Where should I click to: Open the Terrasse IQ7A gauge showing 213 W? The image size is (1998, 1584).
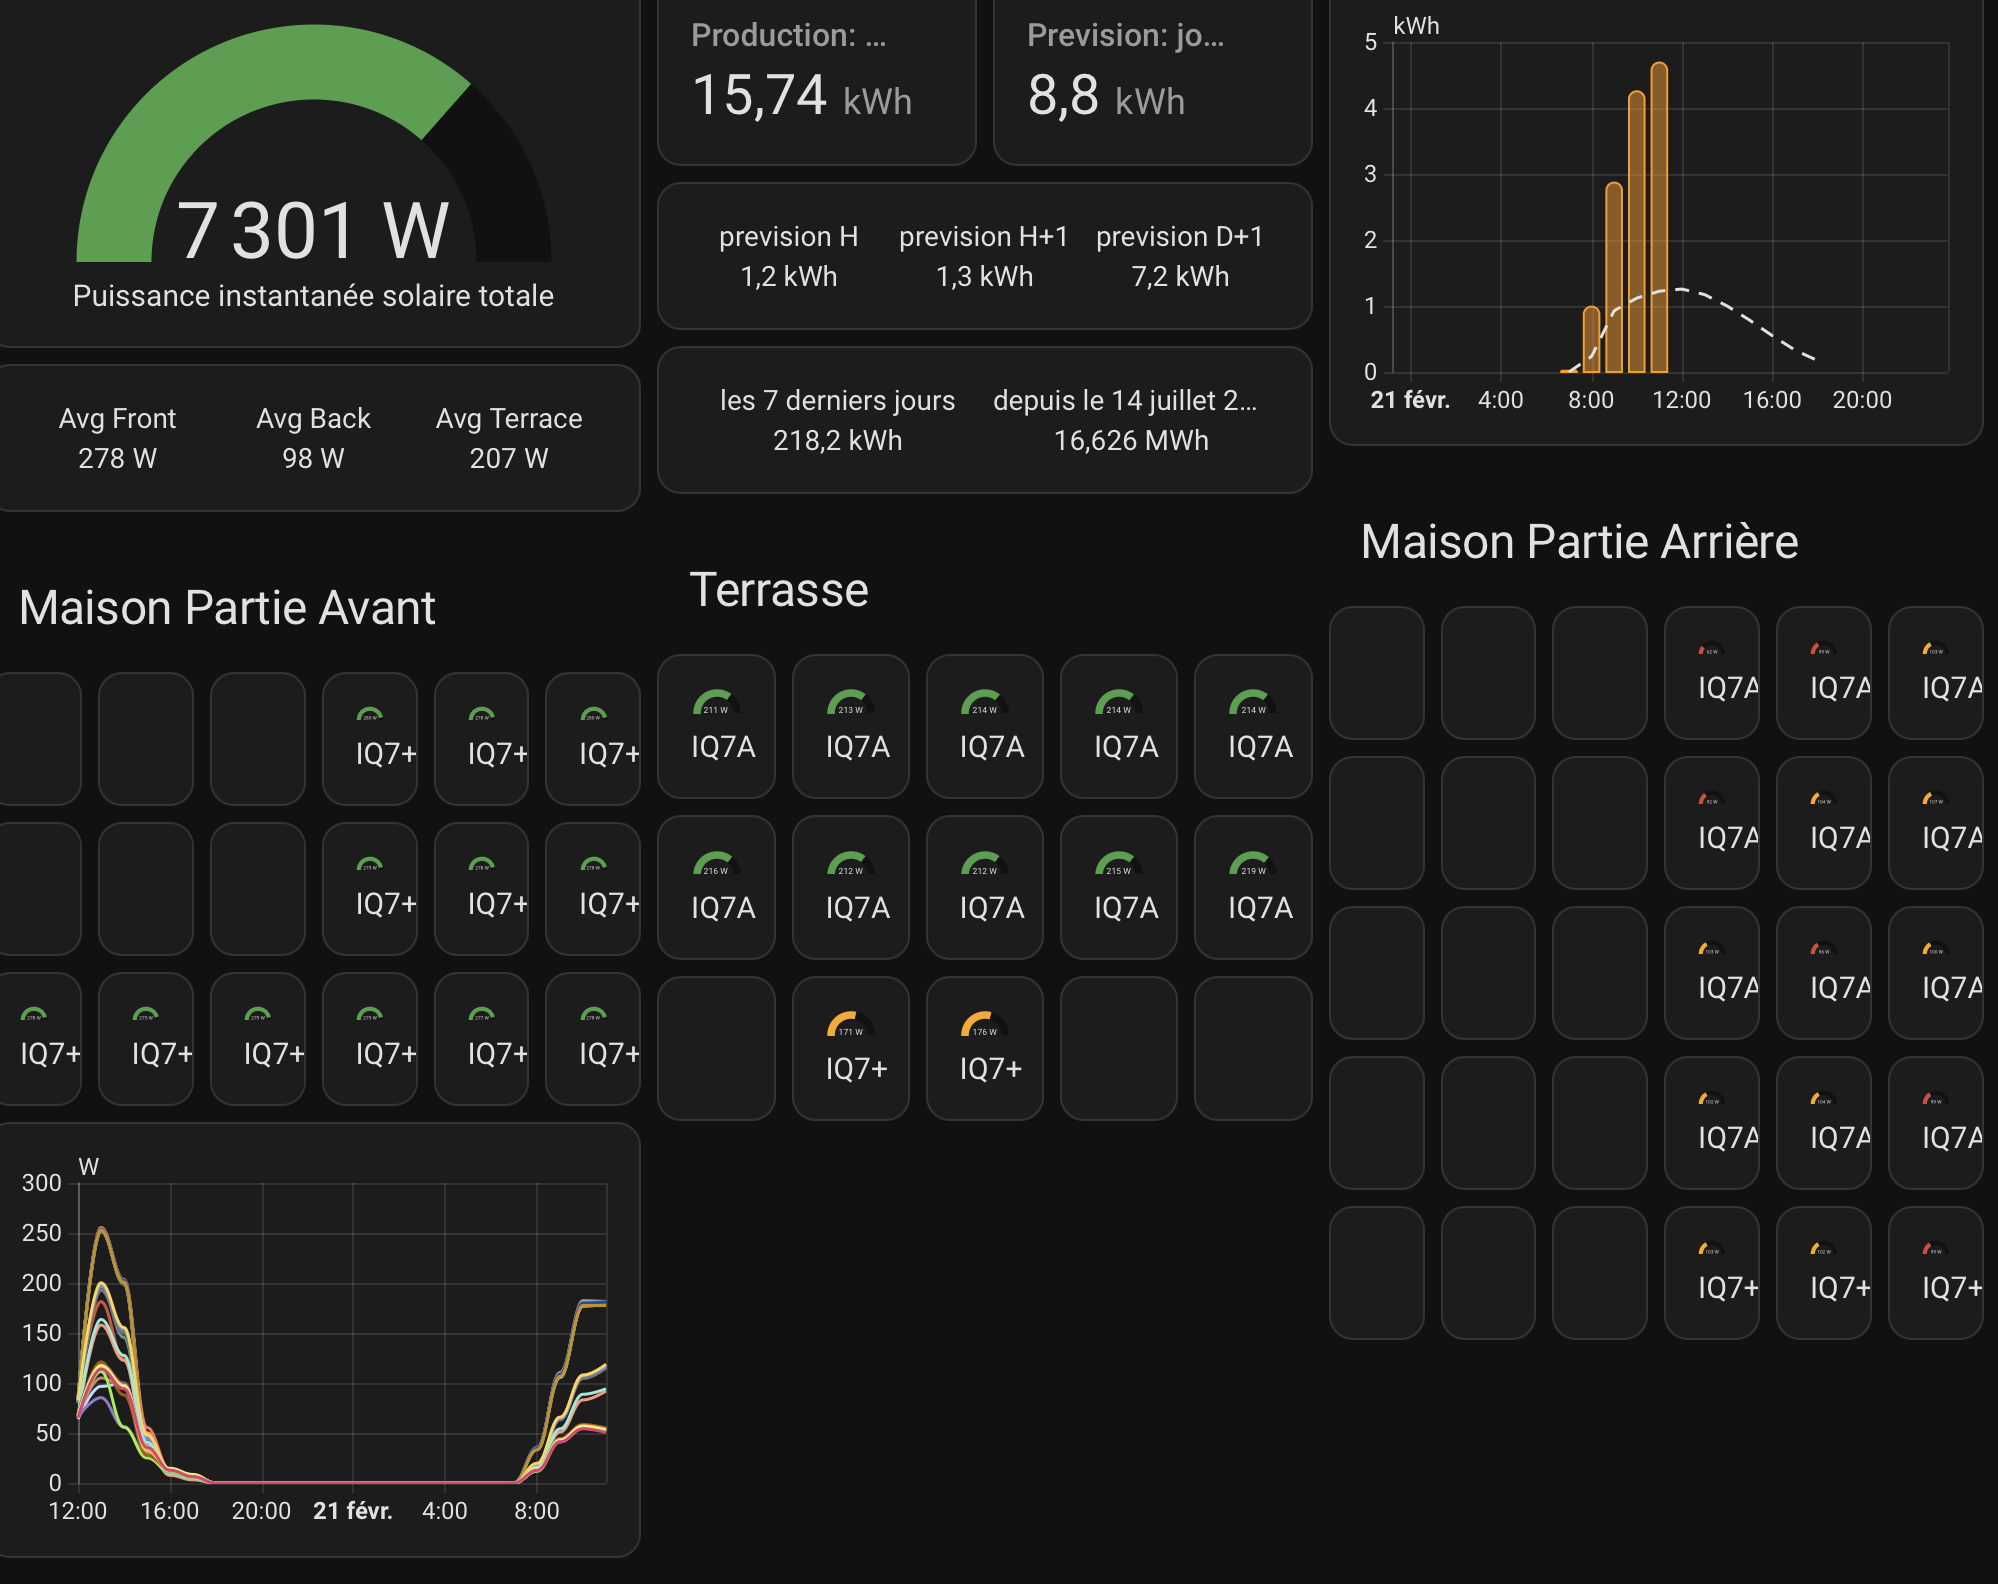(x=850, y=726)
